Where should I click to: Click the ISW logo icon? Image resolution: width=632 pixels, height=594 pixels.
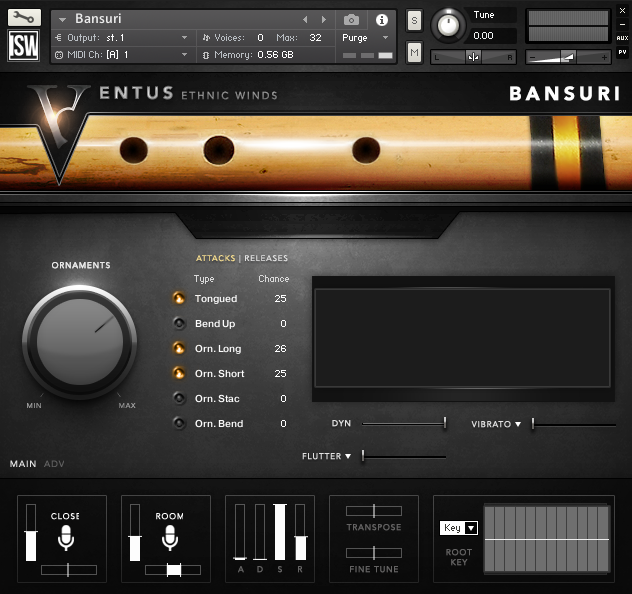[x=23, y=47]
